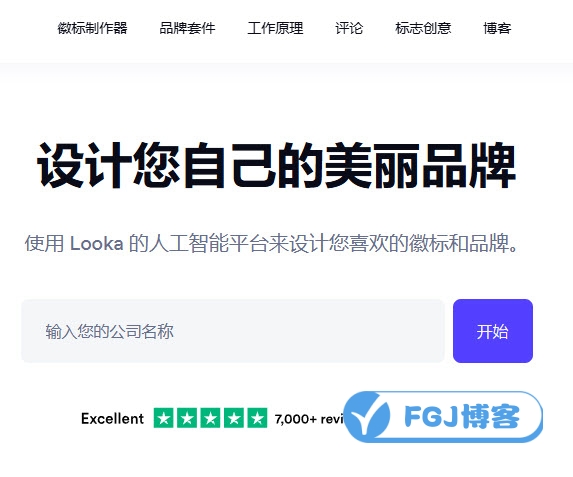This screenshot has width=573, height=477.
Task: Click the purple 开始 button
Action: click(493, 331)
